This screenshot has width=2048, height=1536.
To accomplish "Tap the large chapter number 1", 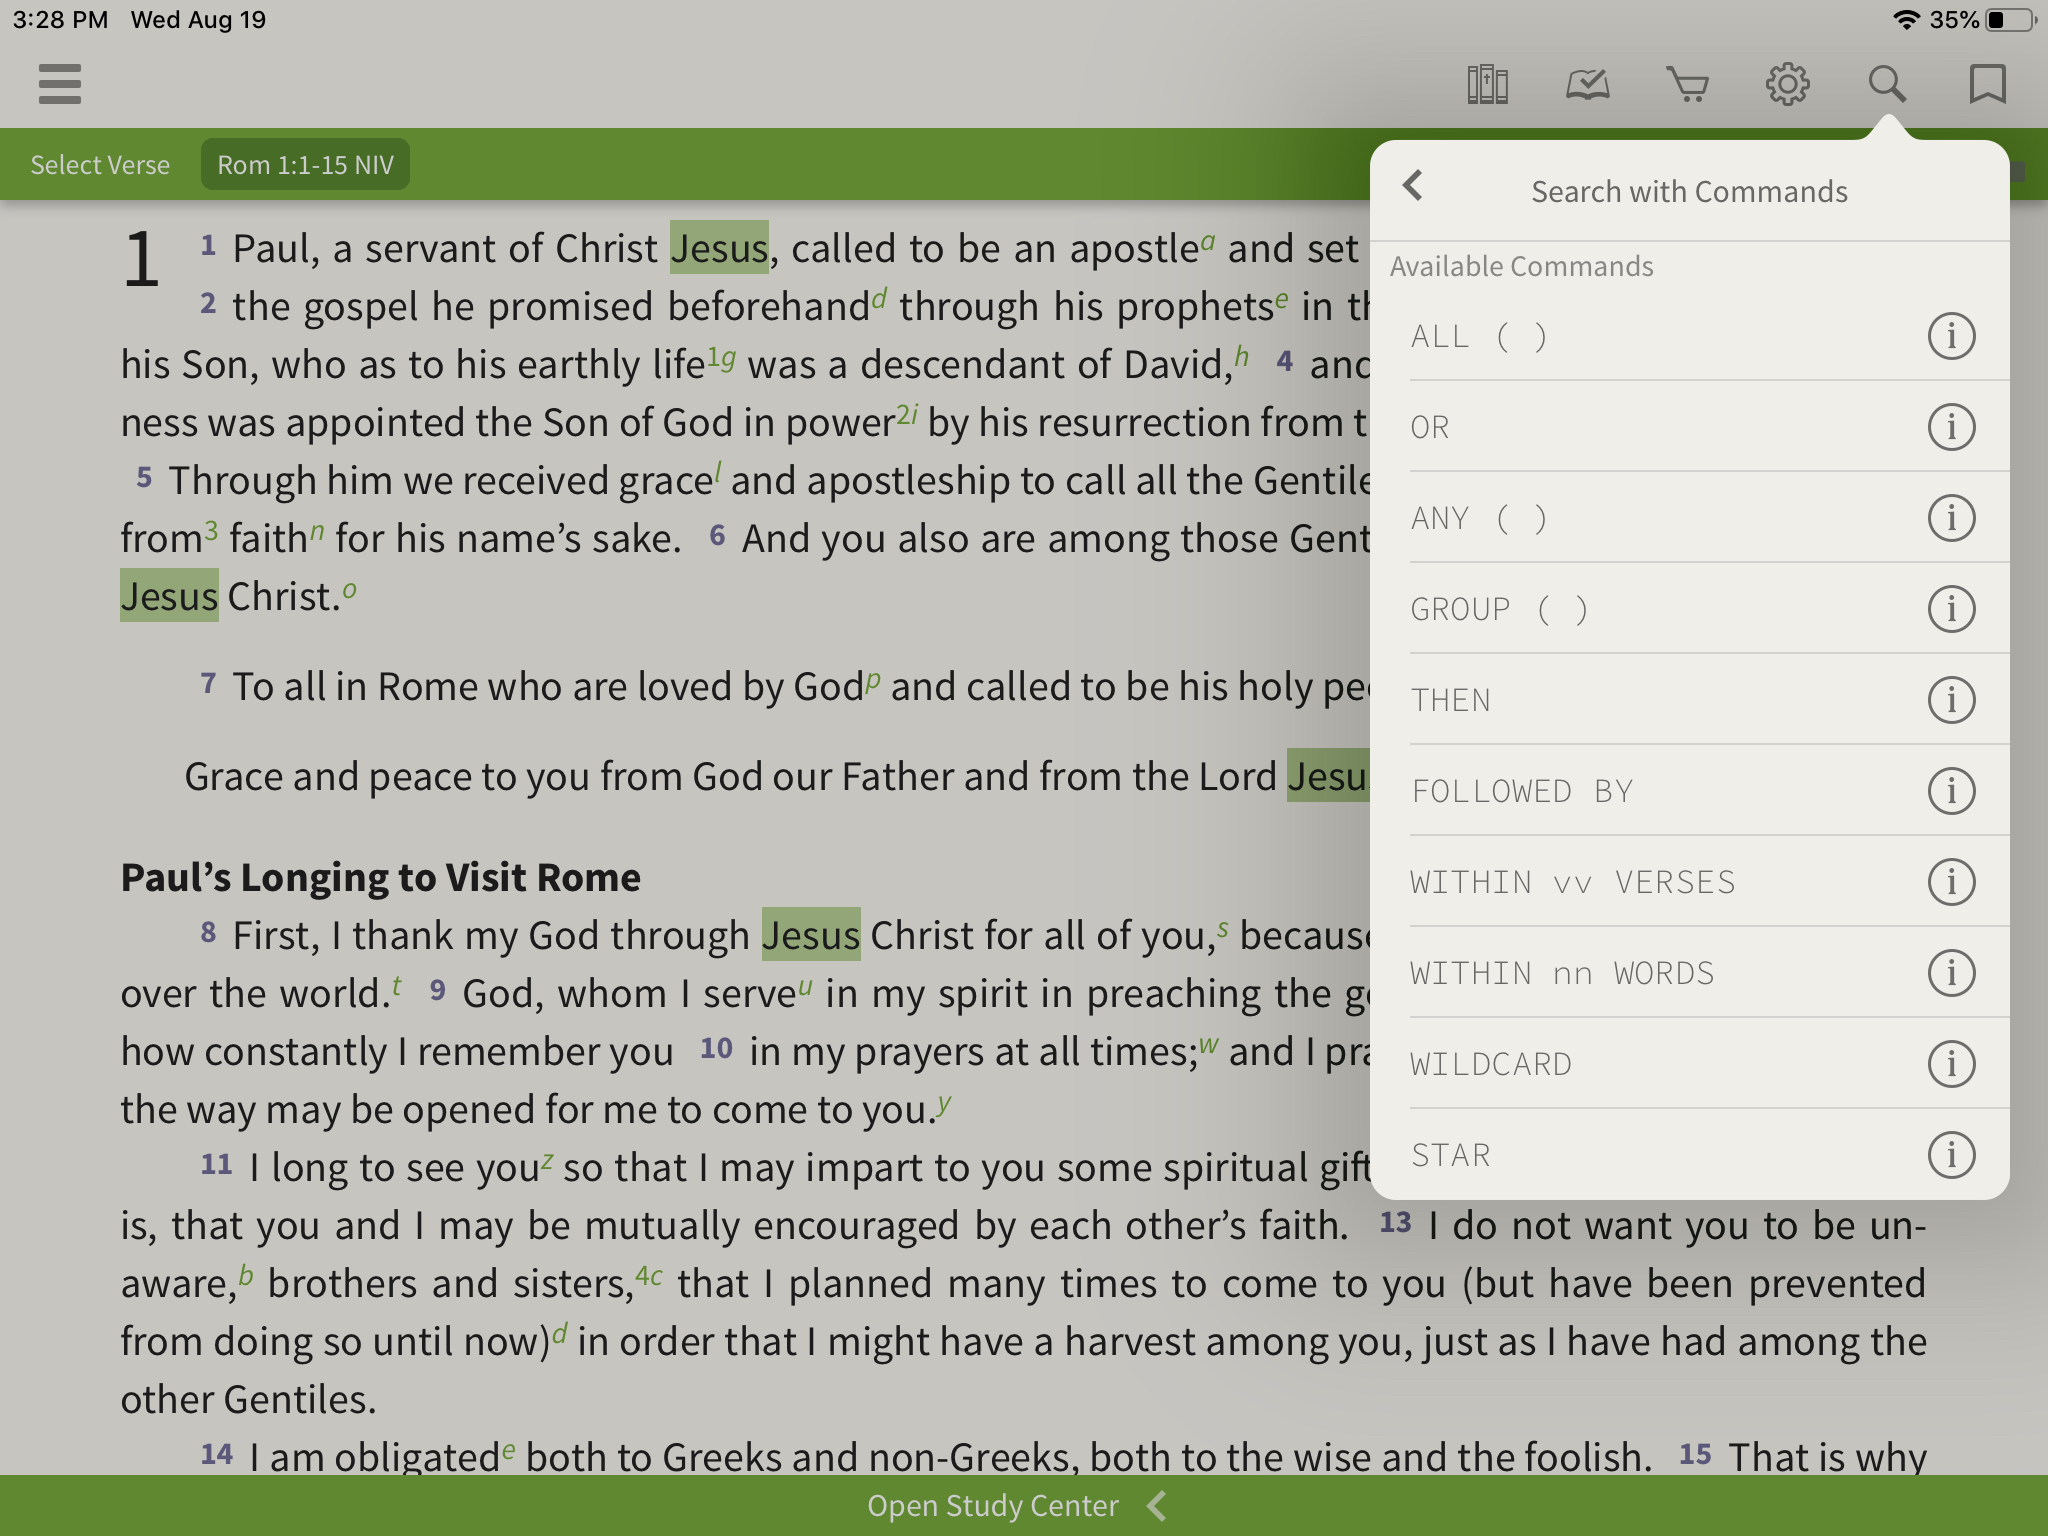I will [141, 259].
